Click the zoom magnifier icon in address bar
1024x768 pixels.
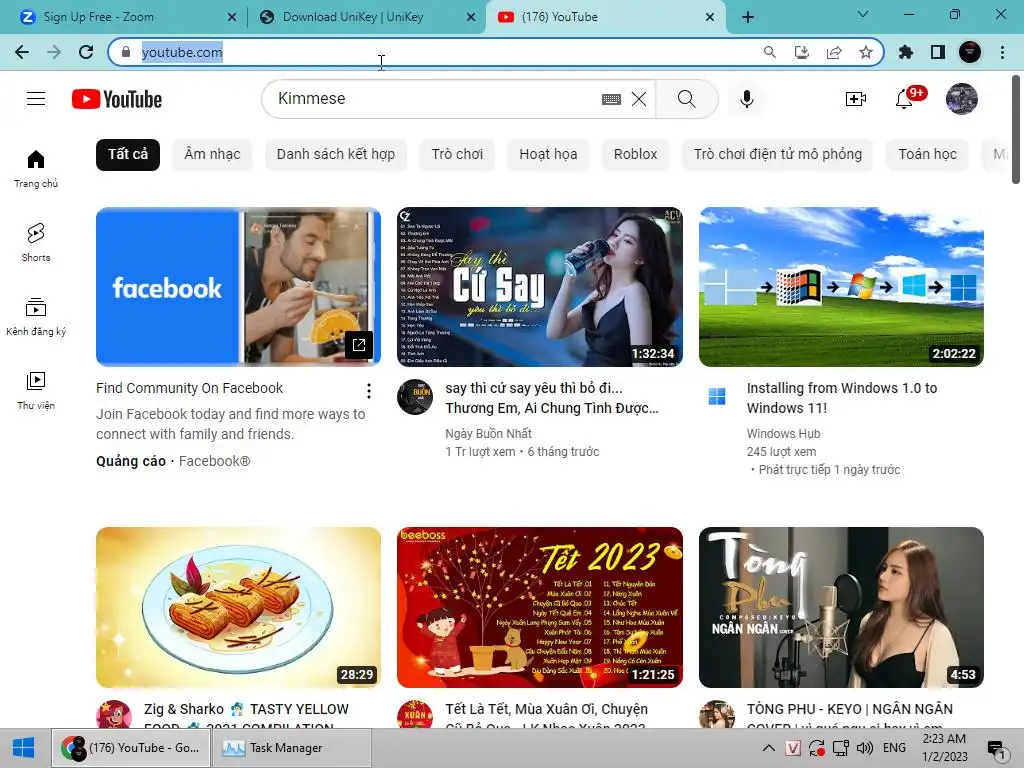point(770,52)
